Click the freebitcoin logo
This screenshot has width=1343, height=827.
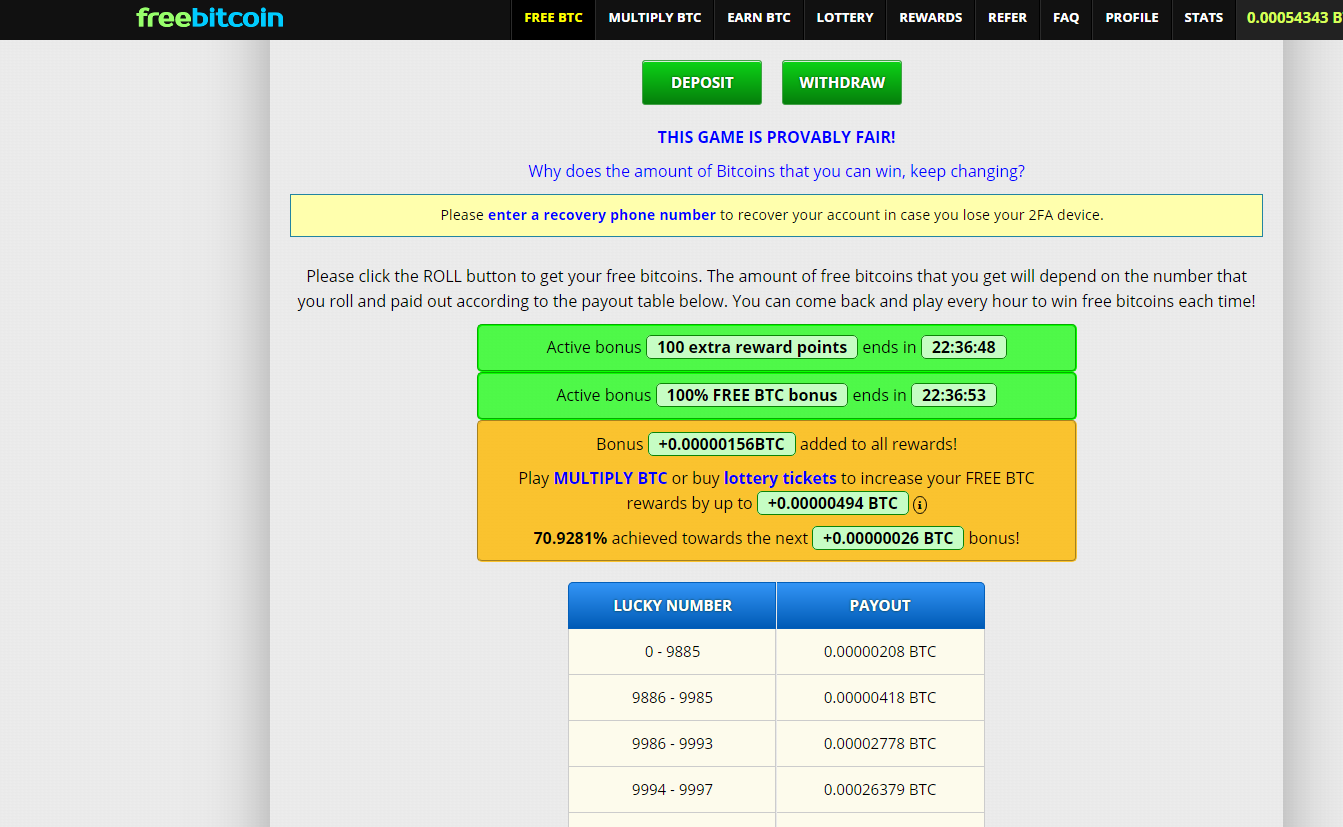pos(210,17)
